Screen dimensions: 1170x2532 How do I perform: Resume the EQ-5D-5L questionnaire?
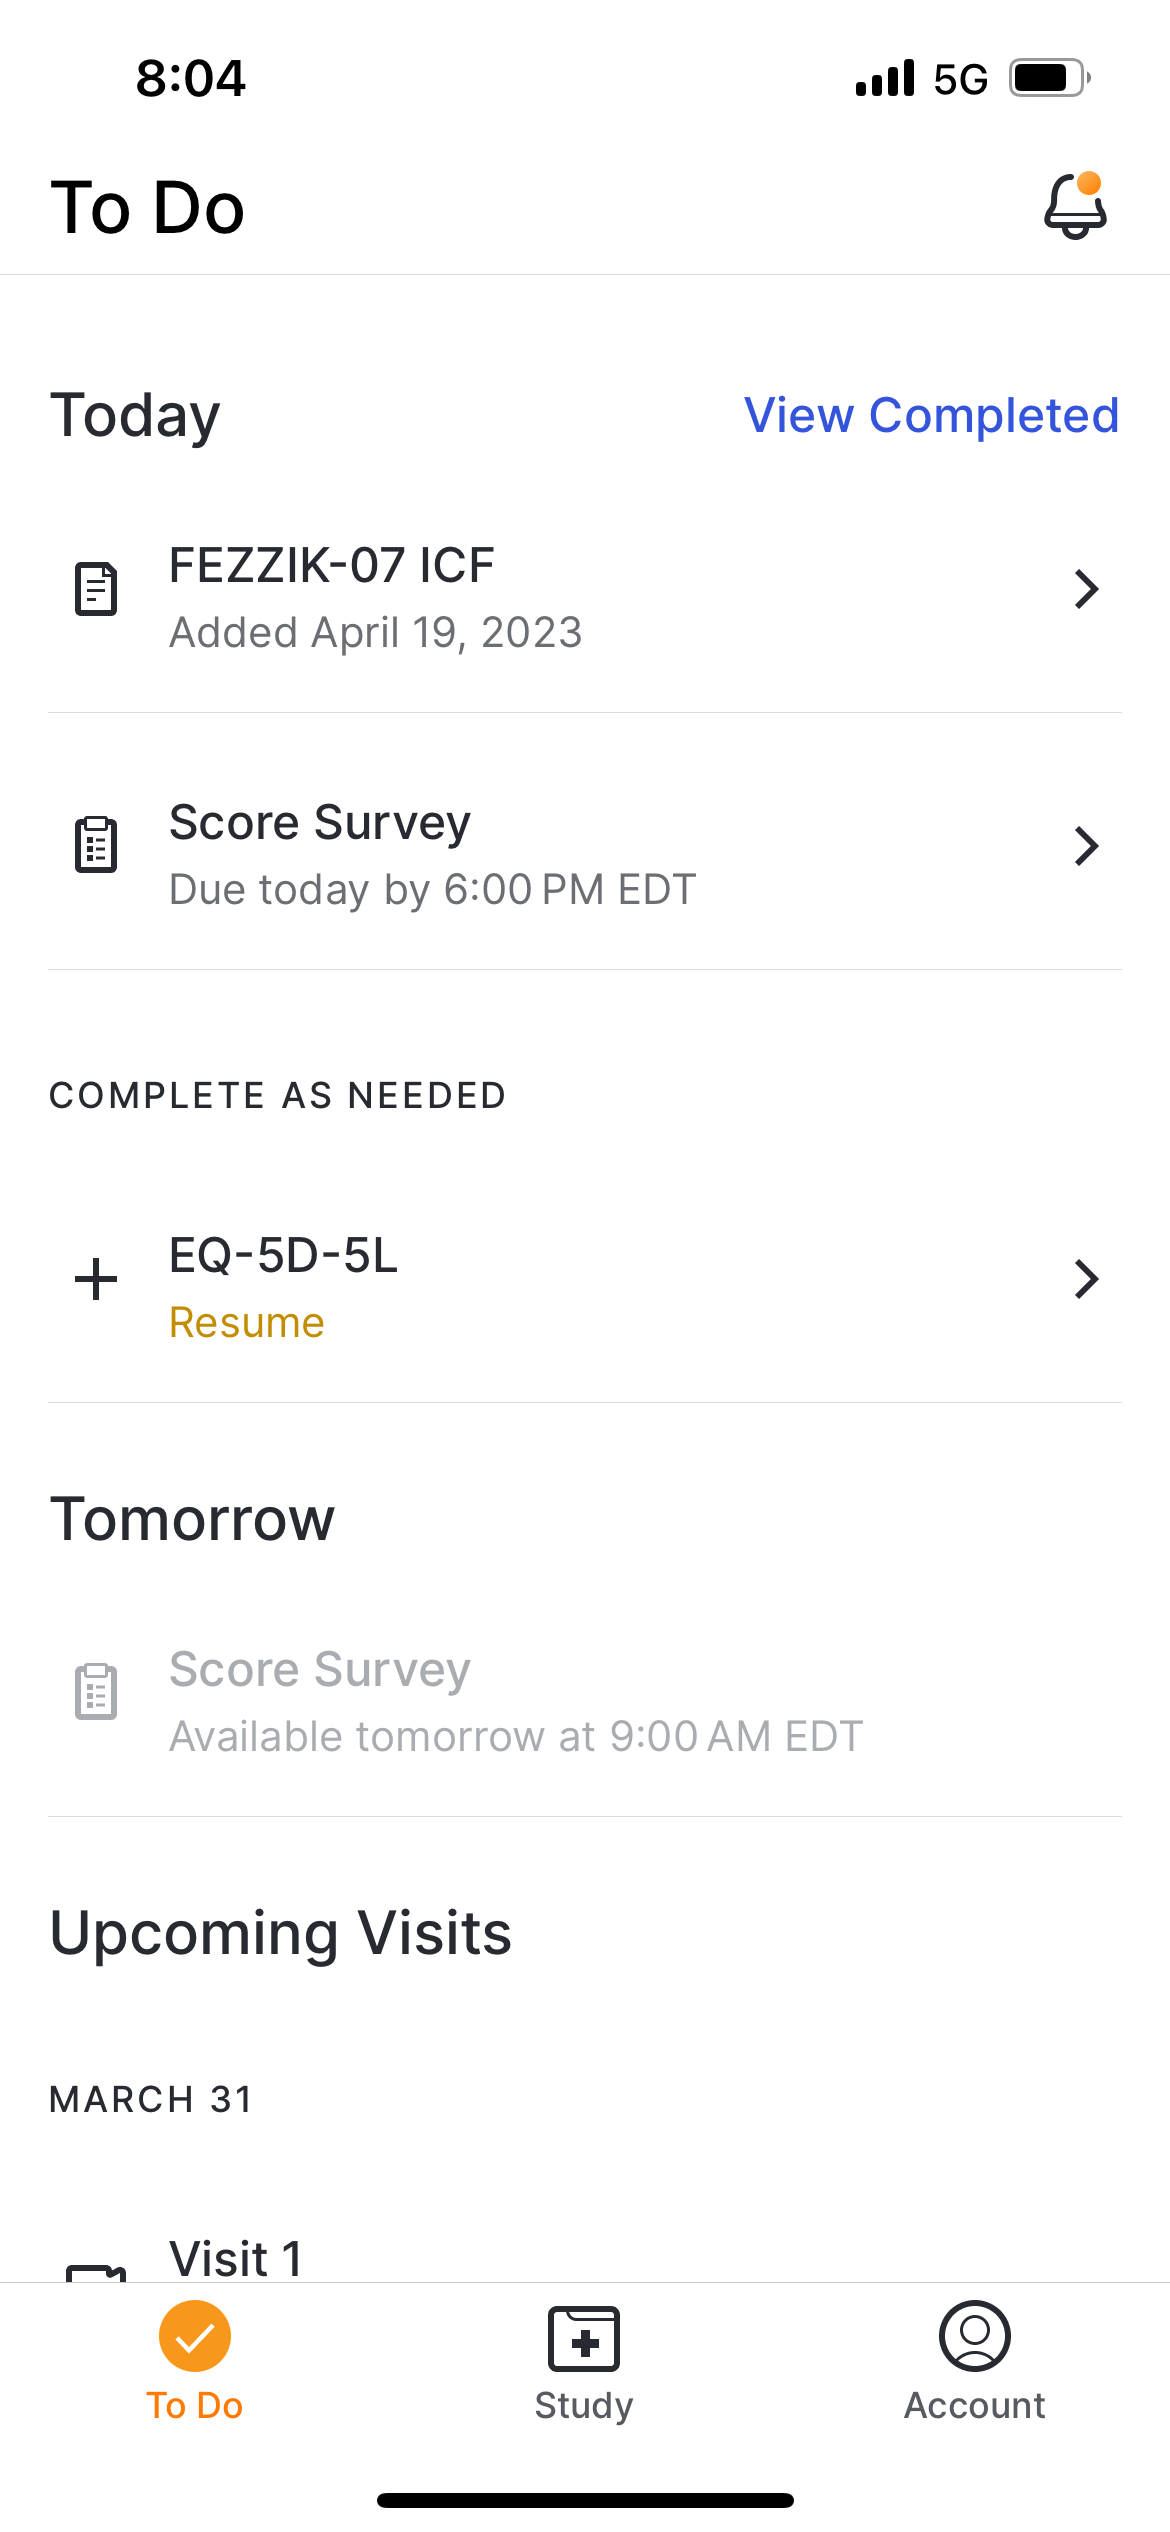[247, 1323]
